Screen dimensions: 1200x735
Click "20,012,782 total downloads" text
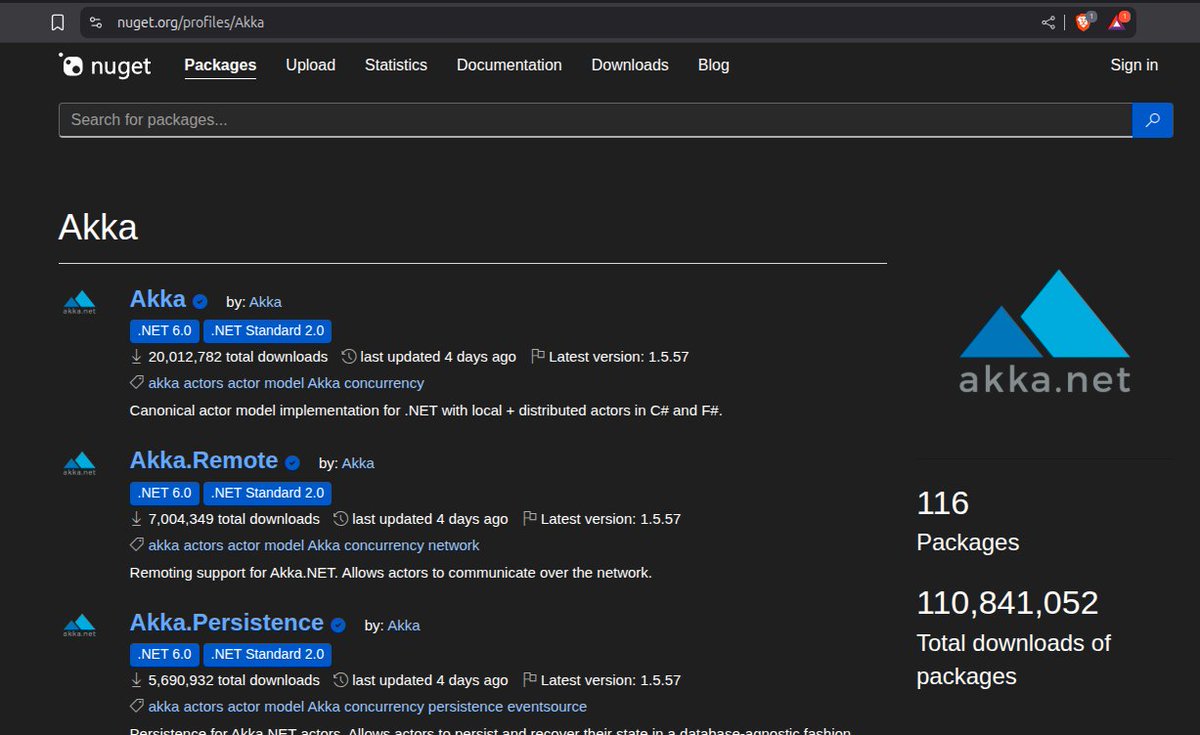(238, 357)
